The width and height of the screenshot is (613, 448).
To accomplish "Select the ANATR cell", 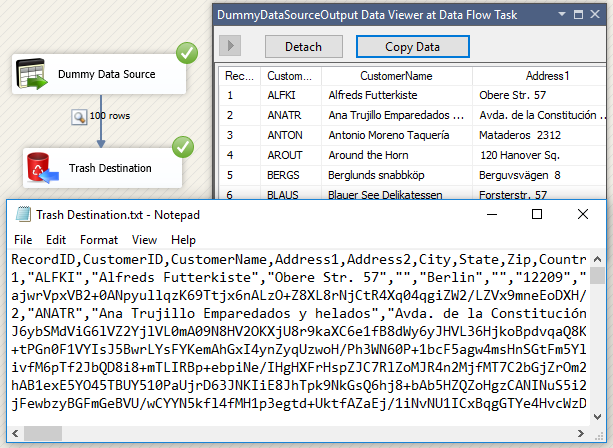I will [290, 115].
